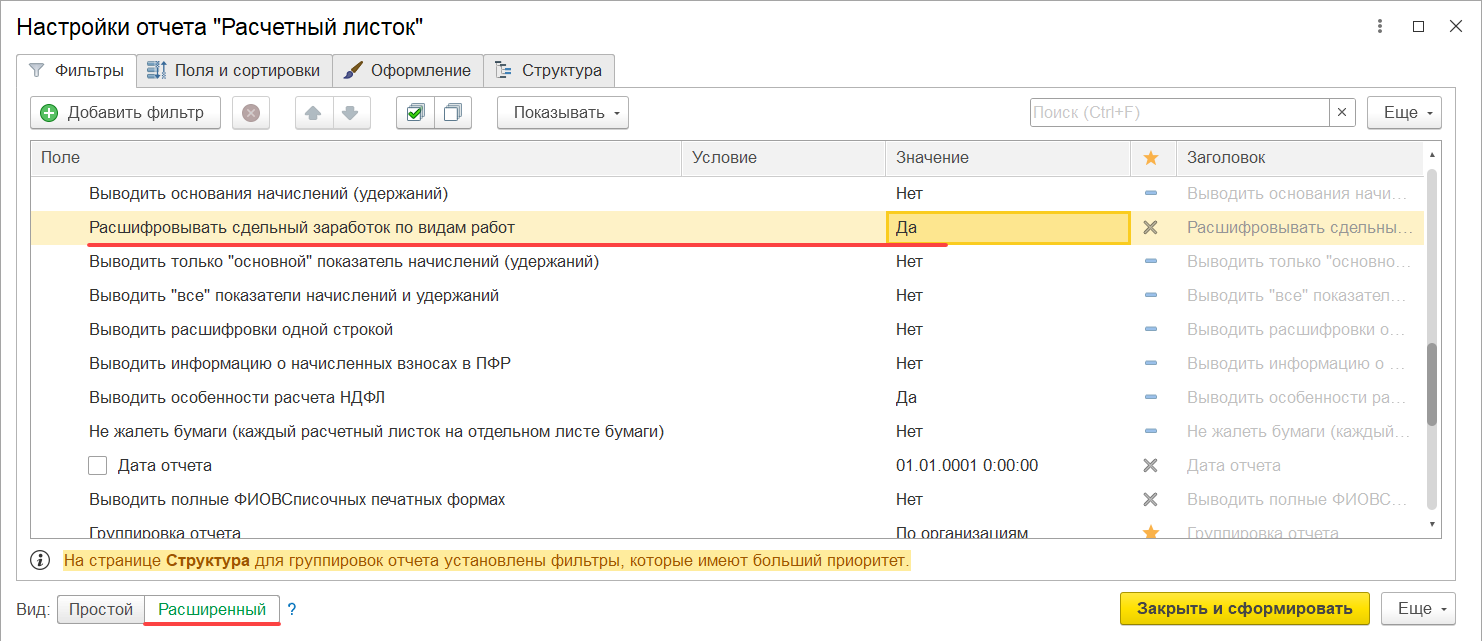Open the Структура tab
Viewport: 1482px width, 641px height.
549,70
